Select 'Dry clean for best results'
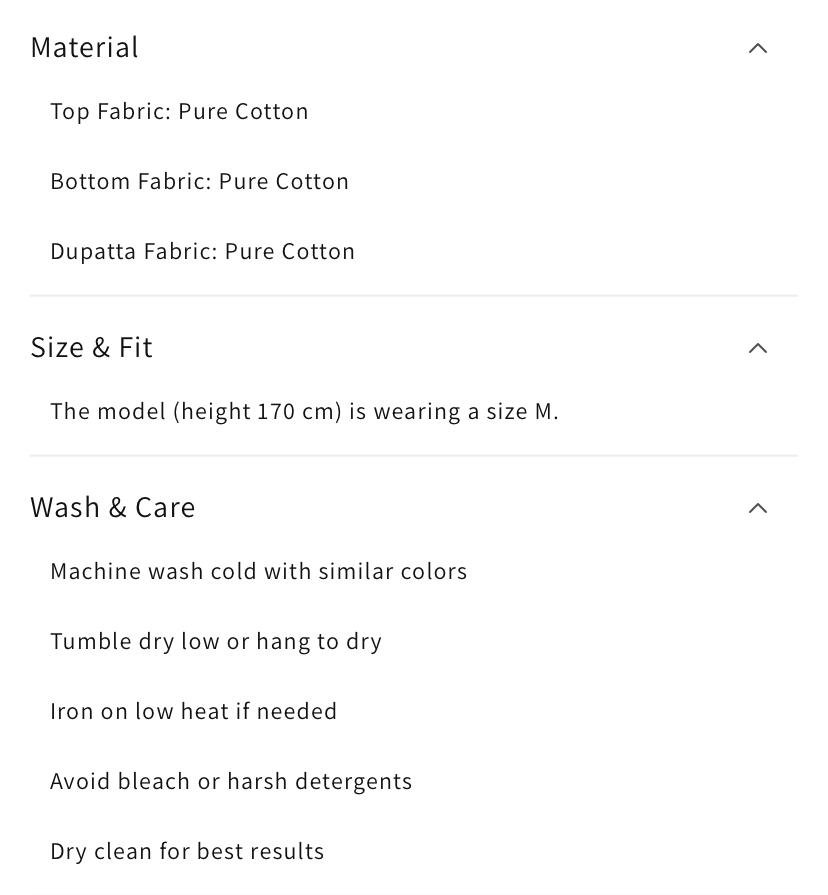This screenshot has width=828, height=895. tap(187, 851)
